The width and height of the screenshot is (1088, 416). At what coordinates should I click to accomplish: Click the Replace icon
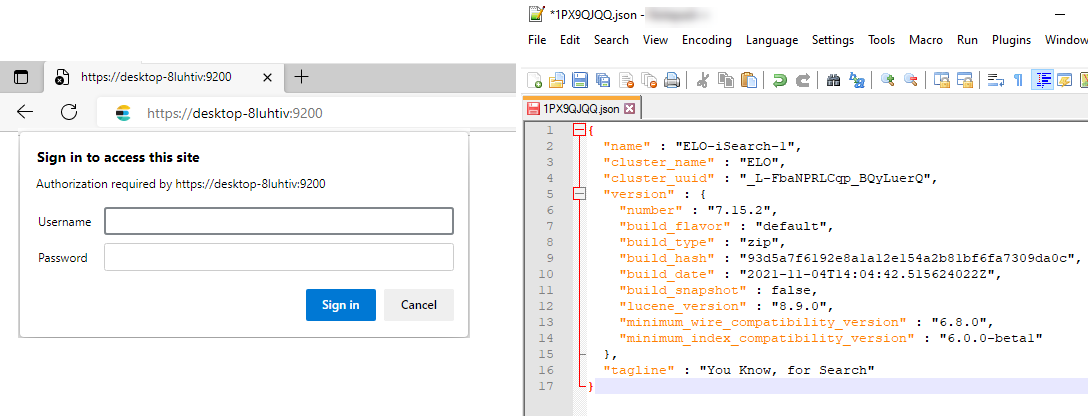(857, 80)
